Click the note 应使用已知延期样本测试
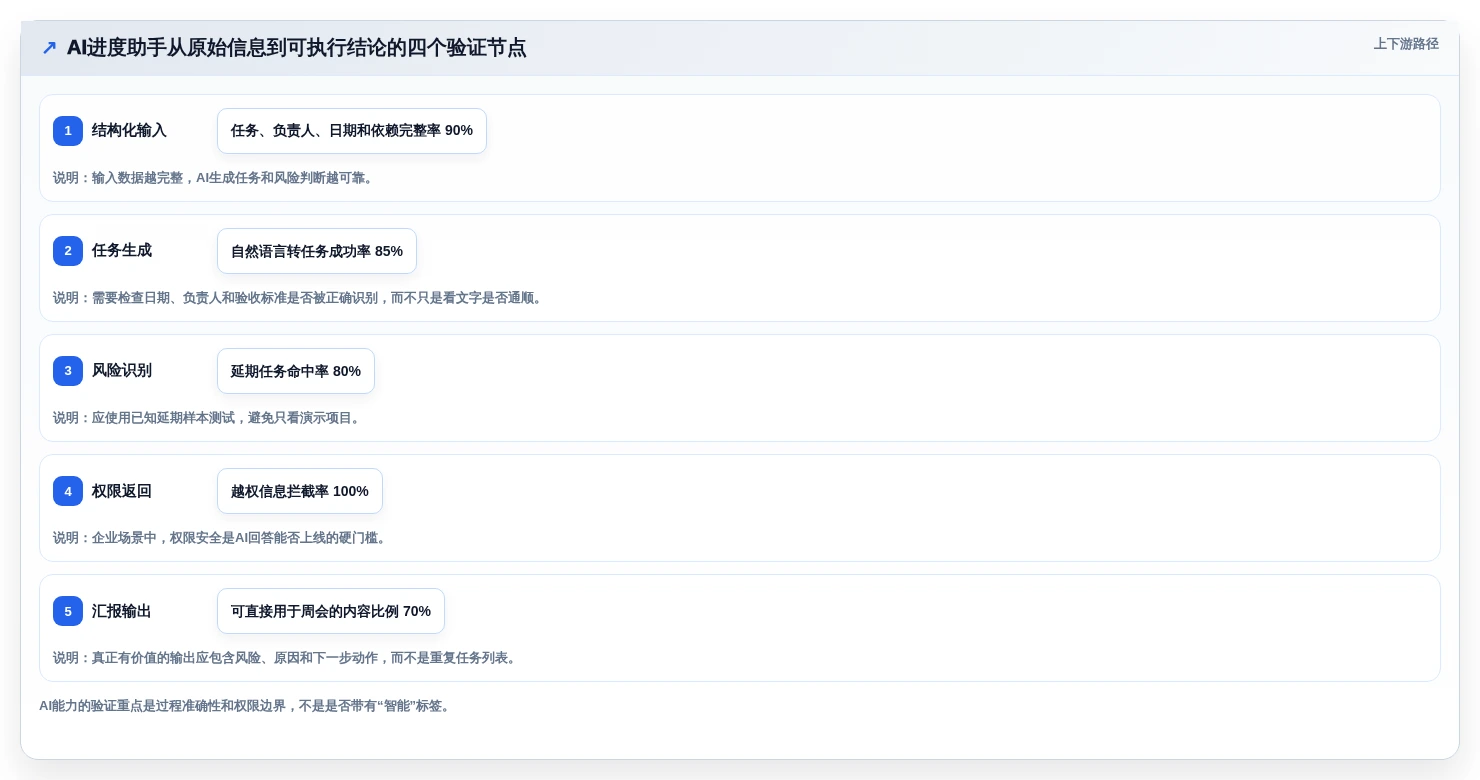The image size is (1480, 780). point(209,418)
